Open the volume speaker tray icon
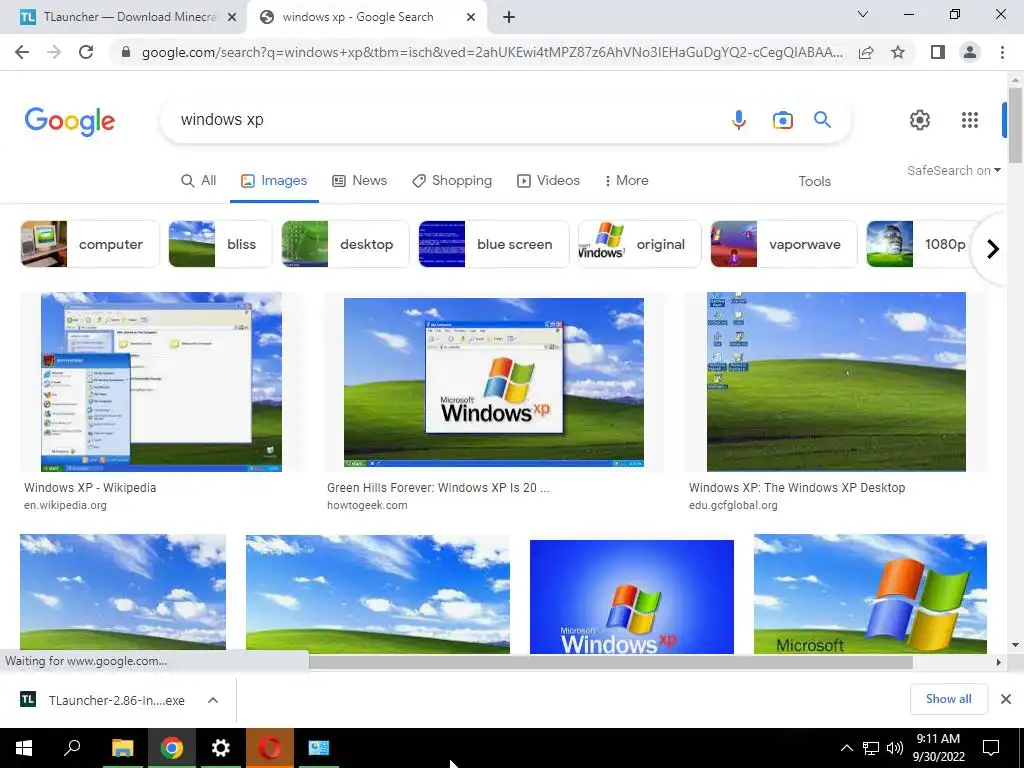The height and width of the screenshot is (768, 1024). click(x=895, y=748)
